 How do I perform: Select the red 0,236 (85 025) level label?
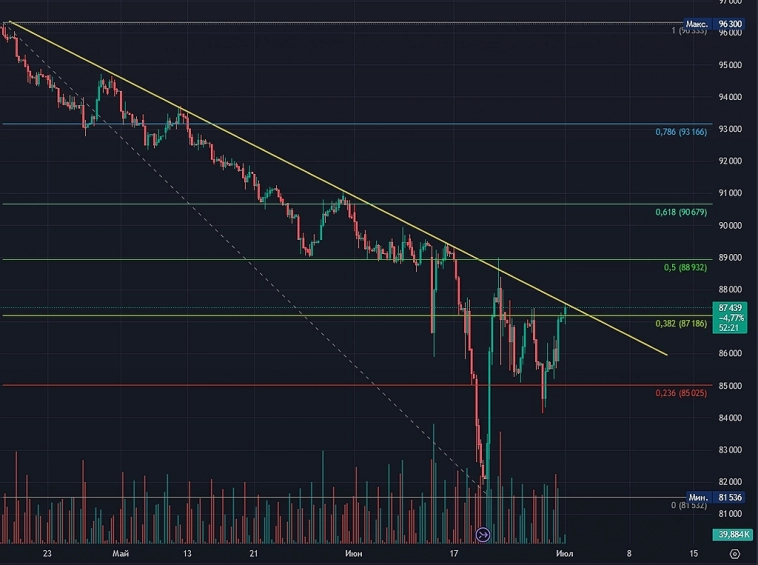click(x=681, y=393)
